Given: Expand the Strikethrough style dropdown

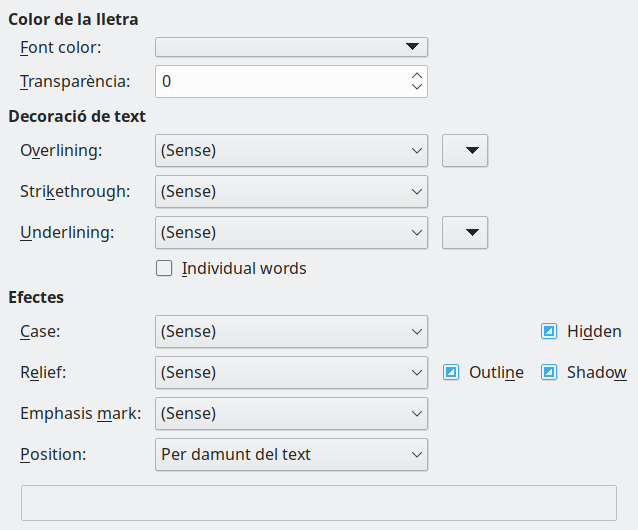Looking at the screenshot, I should (291, 191).
